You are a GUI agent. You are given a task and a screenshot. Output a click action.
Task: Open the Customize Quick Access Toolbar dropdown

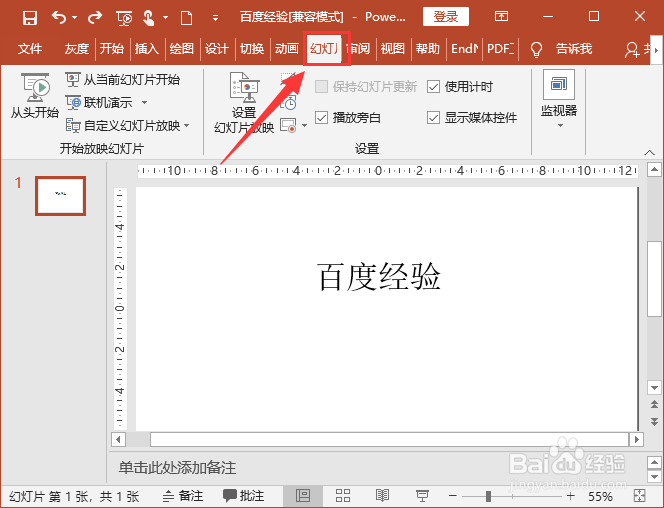[x=216, y=18]
